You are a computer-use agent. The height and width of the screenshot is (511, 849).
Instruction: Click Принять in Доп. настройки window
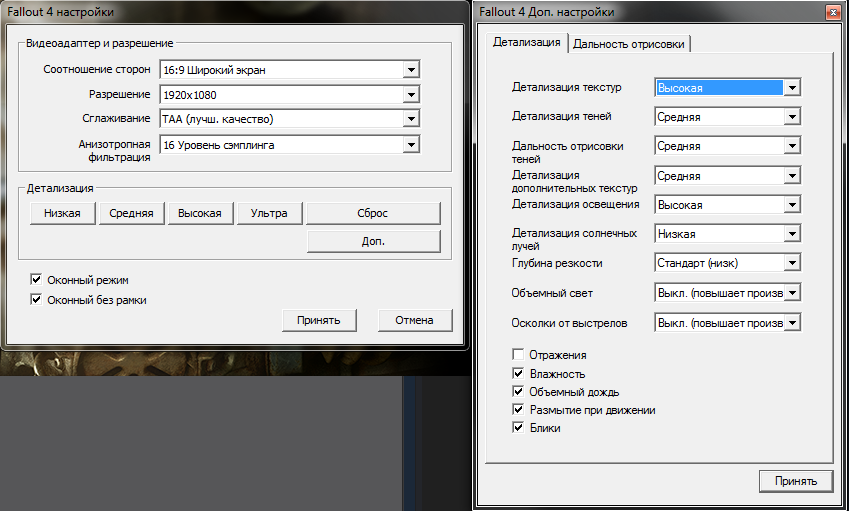(x=795, y=481)
